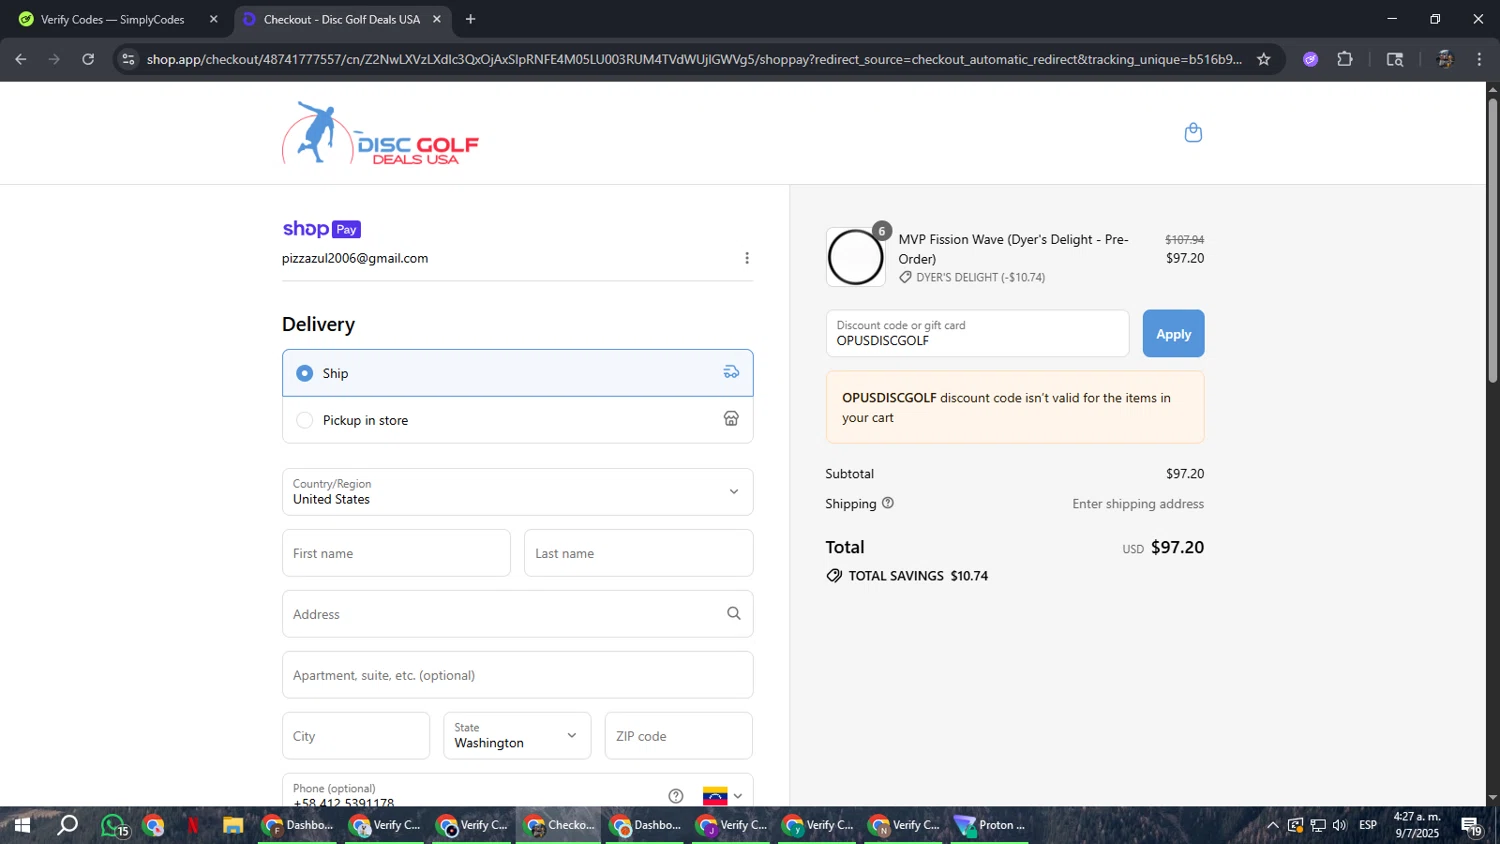Open Chrome side panel/media icon
This screenshot has width=1500, height=844.
1395,59
